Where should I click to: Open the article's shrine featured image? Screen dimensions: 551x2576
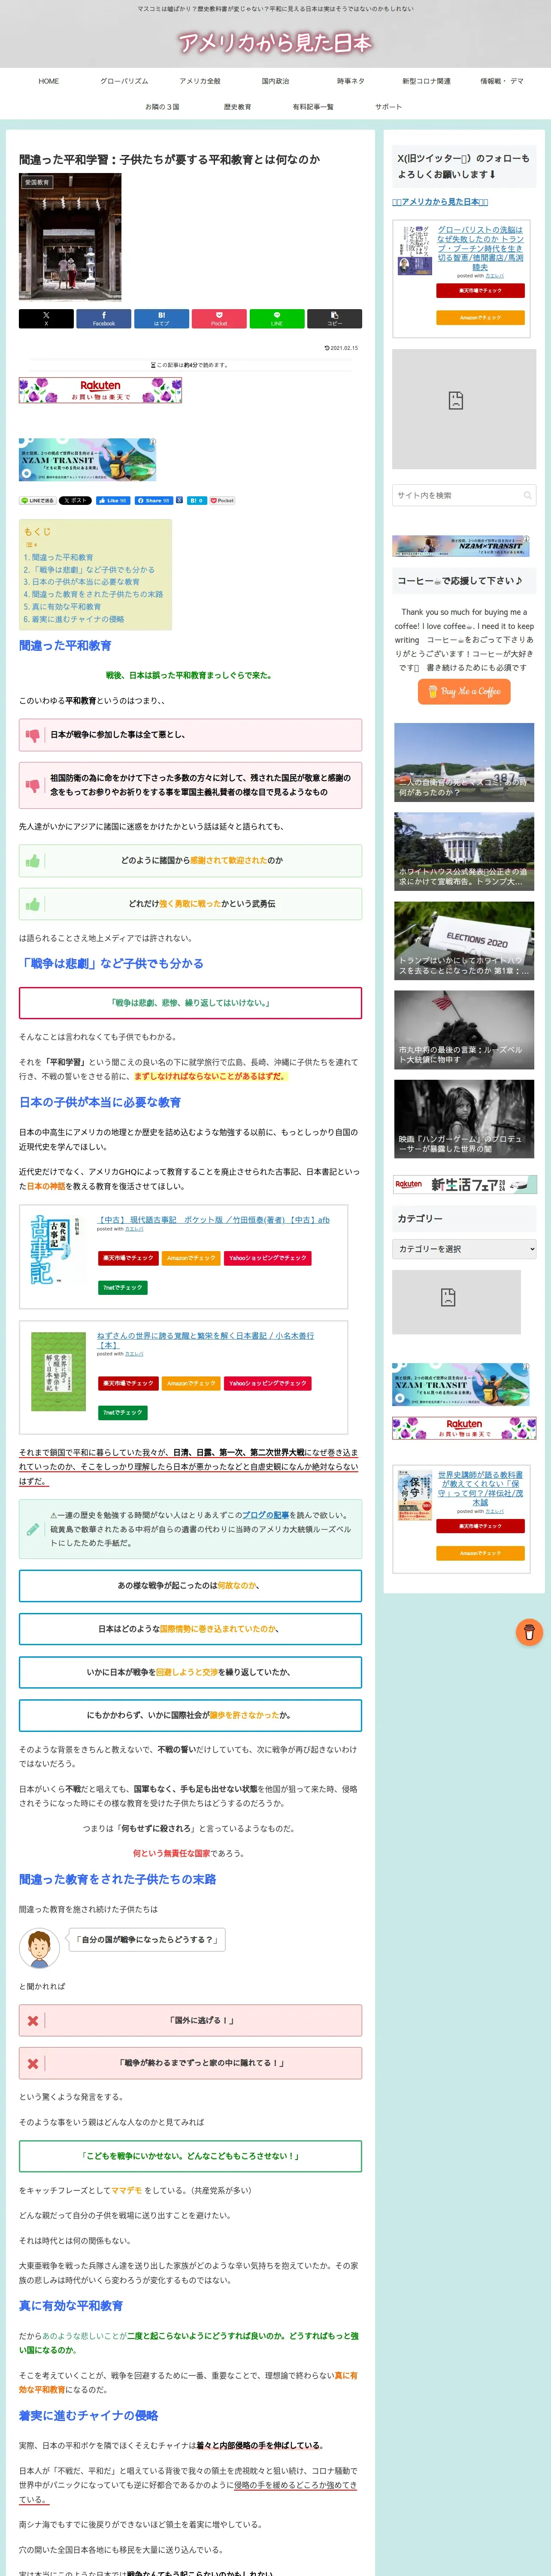pyautogui.click(x=70, y=237)
